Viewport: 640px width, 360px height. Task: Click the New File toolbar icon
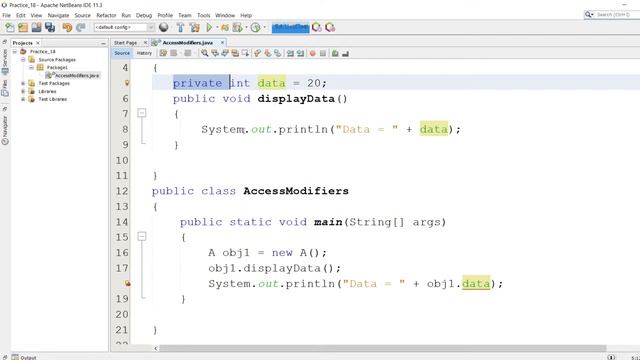tap(9, 27)
